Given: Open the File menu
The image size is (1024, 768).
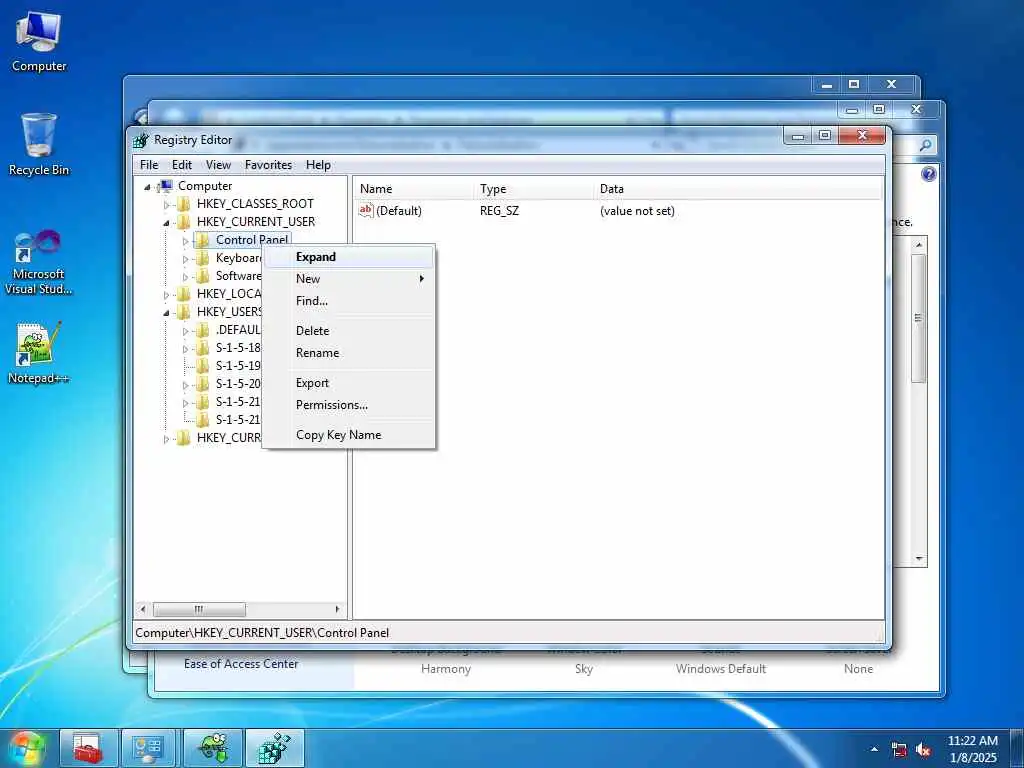Looking at the screenshot, I should pos(149,165).
